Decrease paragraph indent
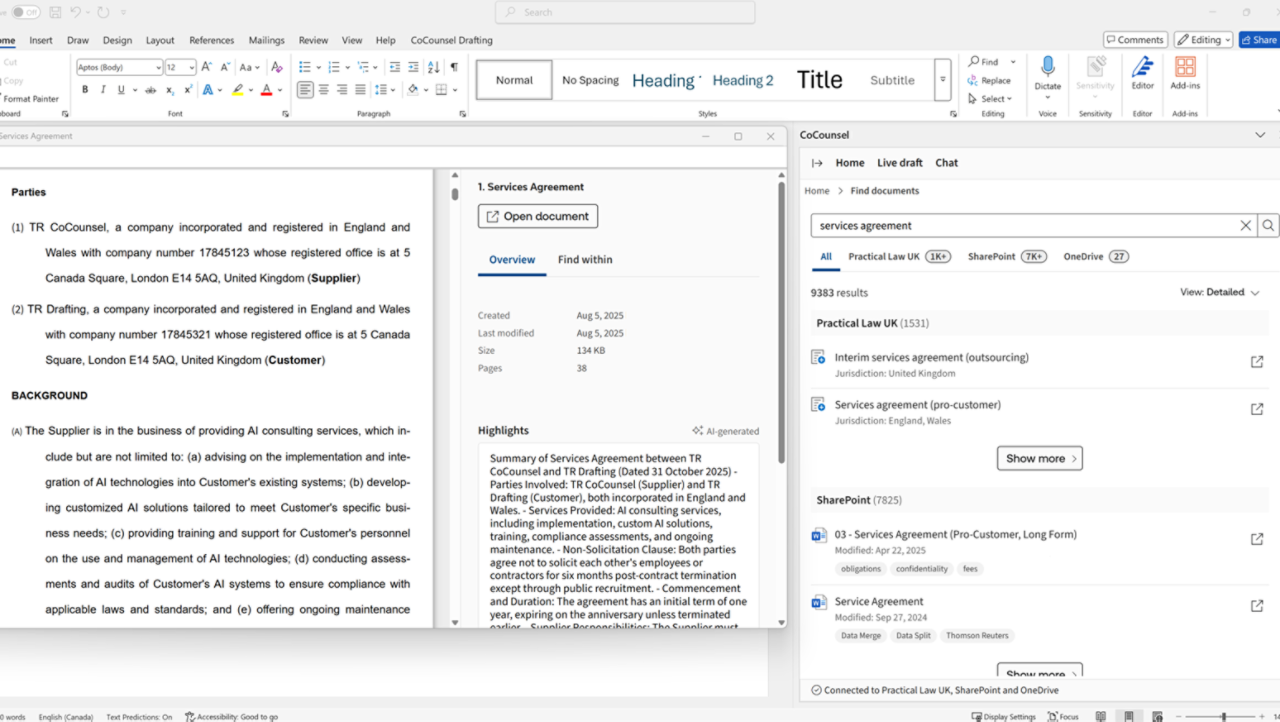The width and height of the screenshot is (1280, 722). (x=395, y=67)
